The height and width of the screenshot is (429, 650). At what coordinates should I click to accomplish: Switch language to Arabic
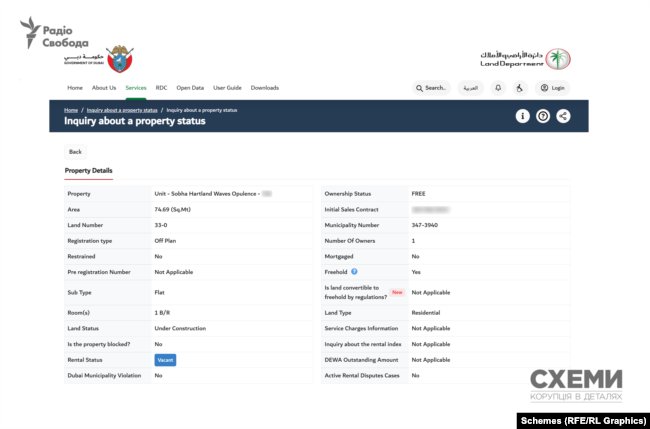470,88
